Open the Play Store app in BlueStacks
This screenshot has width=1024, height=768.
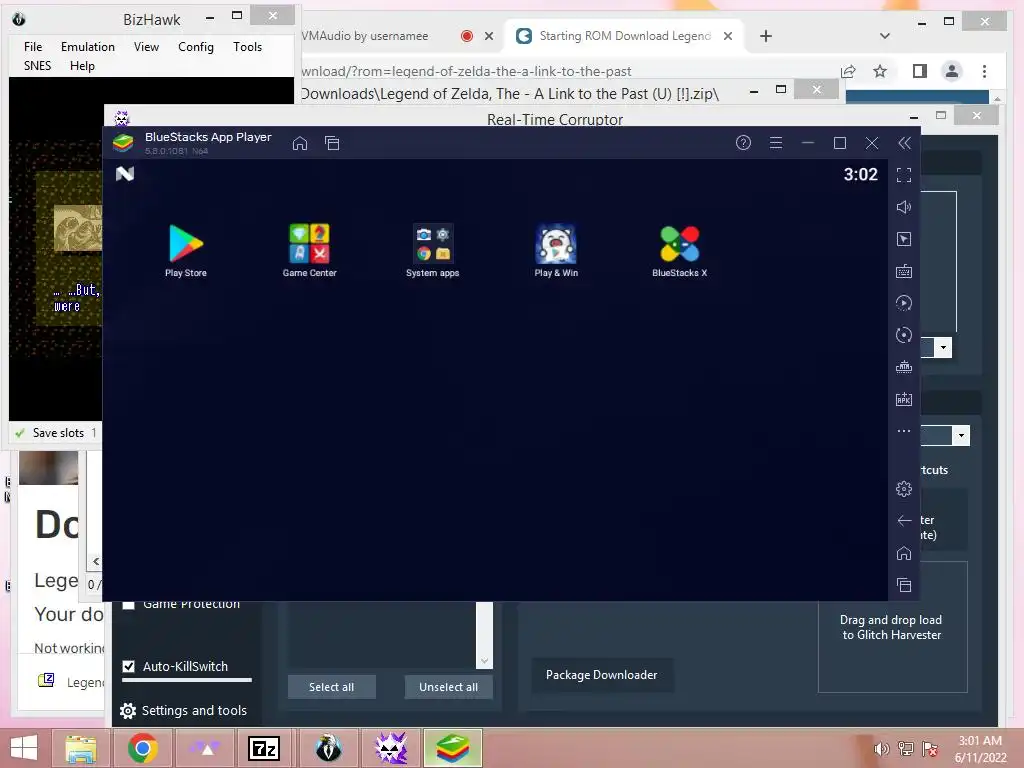pos(186,251)
